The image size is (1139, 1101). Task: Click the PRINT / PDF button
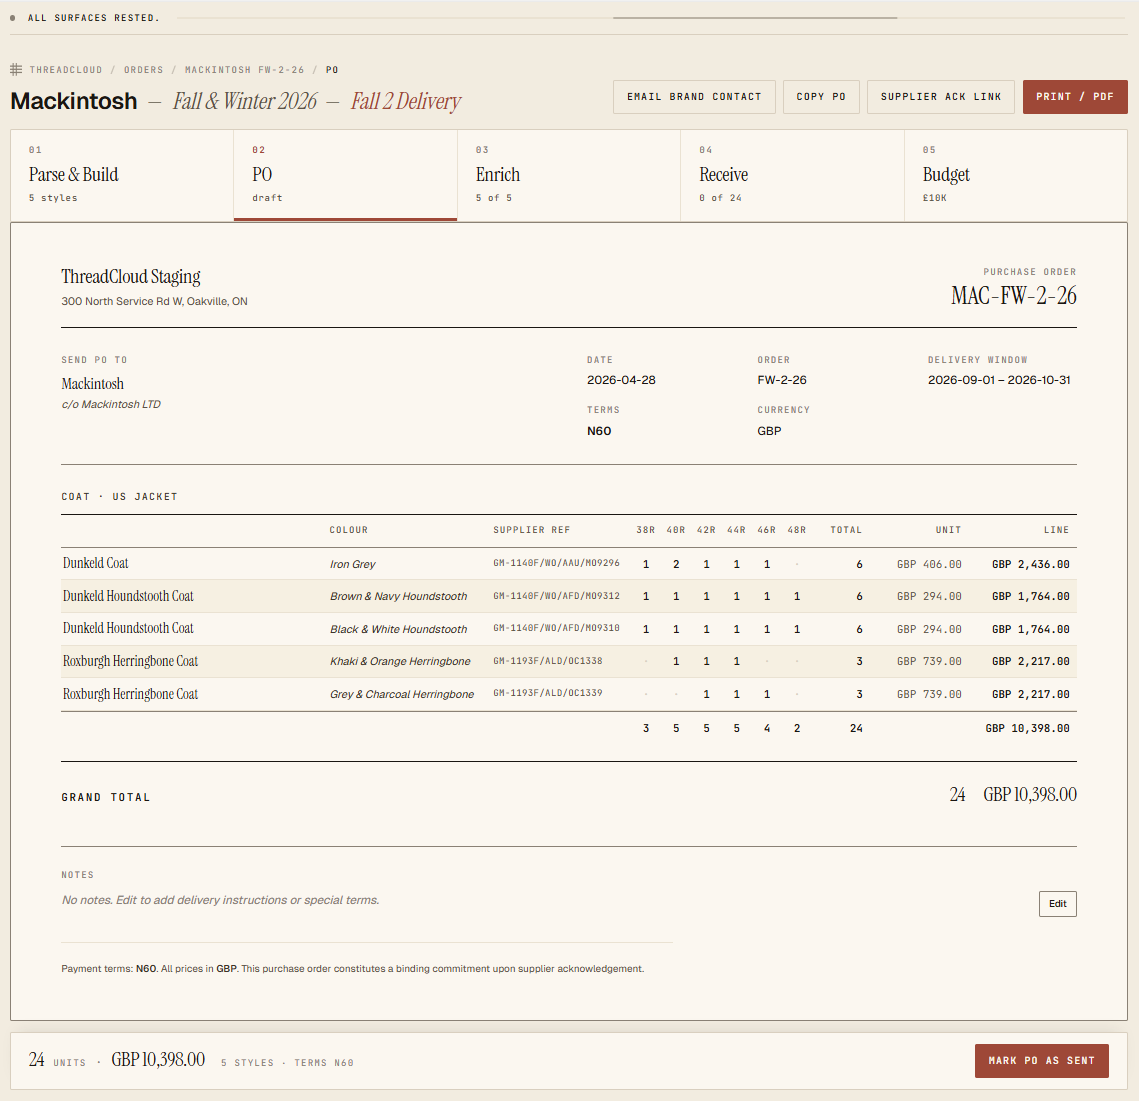pos(1075,97)
